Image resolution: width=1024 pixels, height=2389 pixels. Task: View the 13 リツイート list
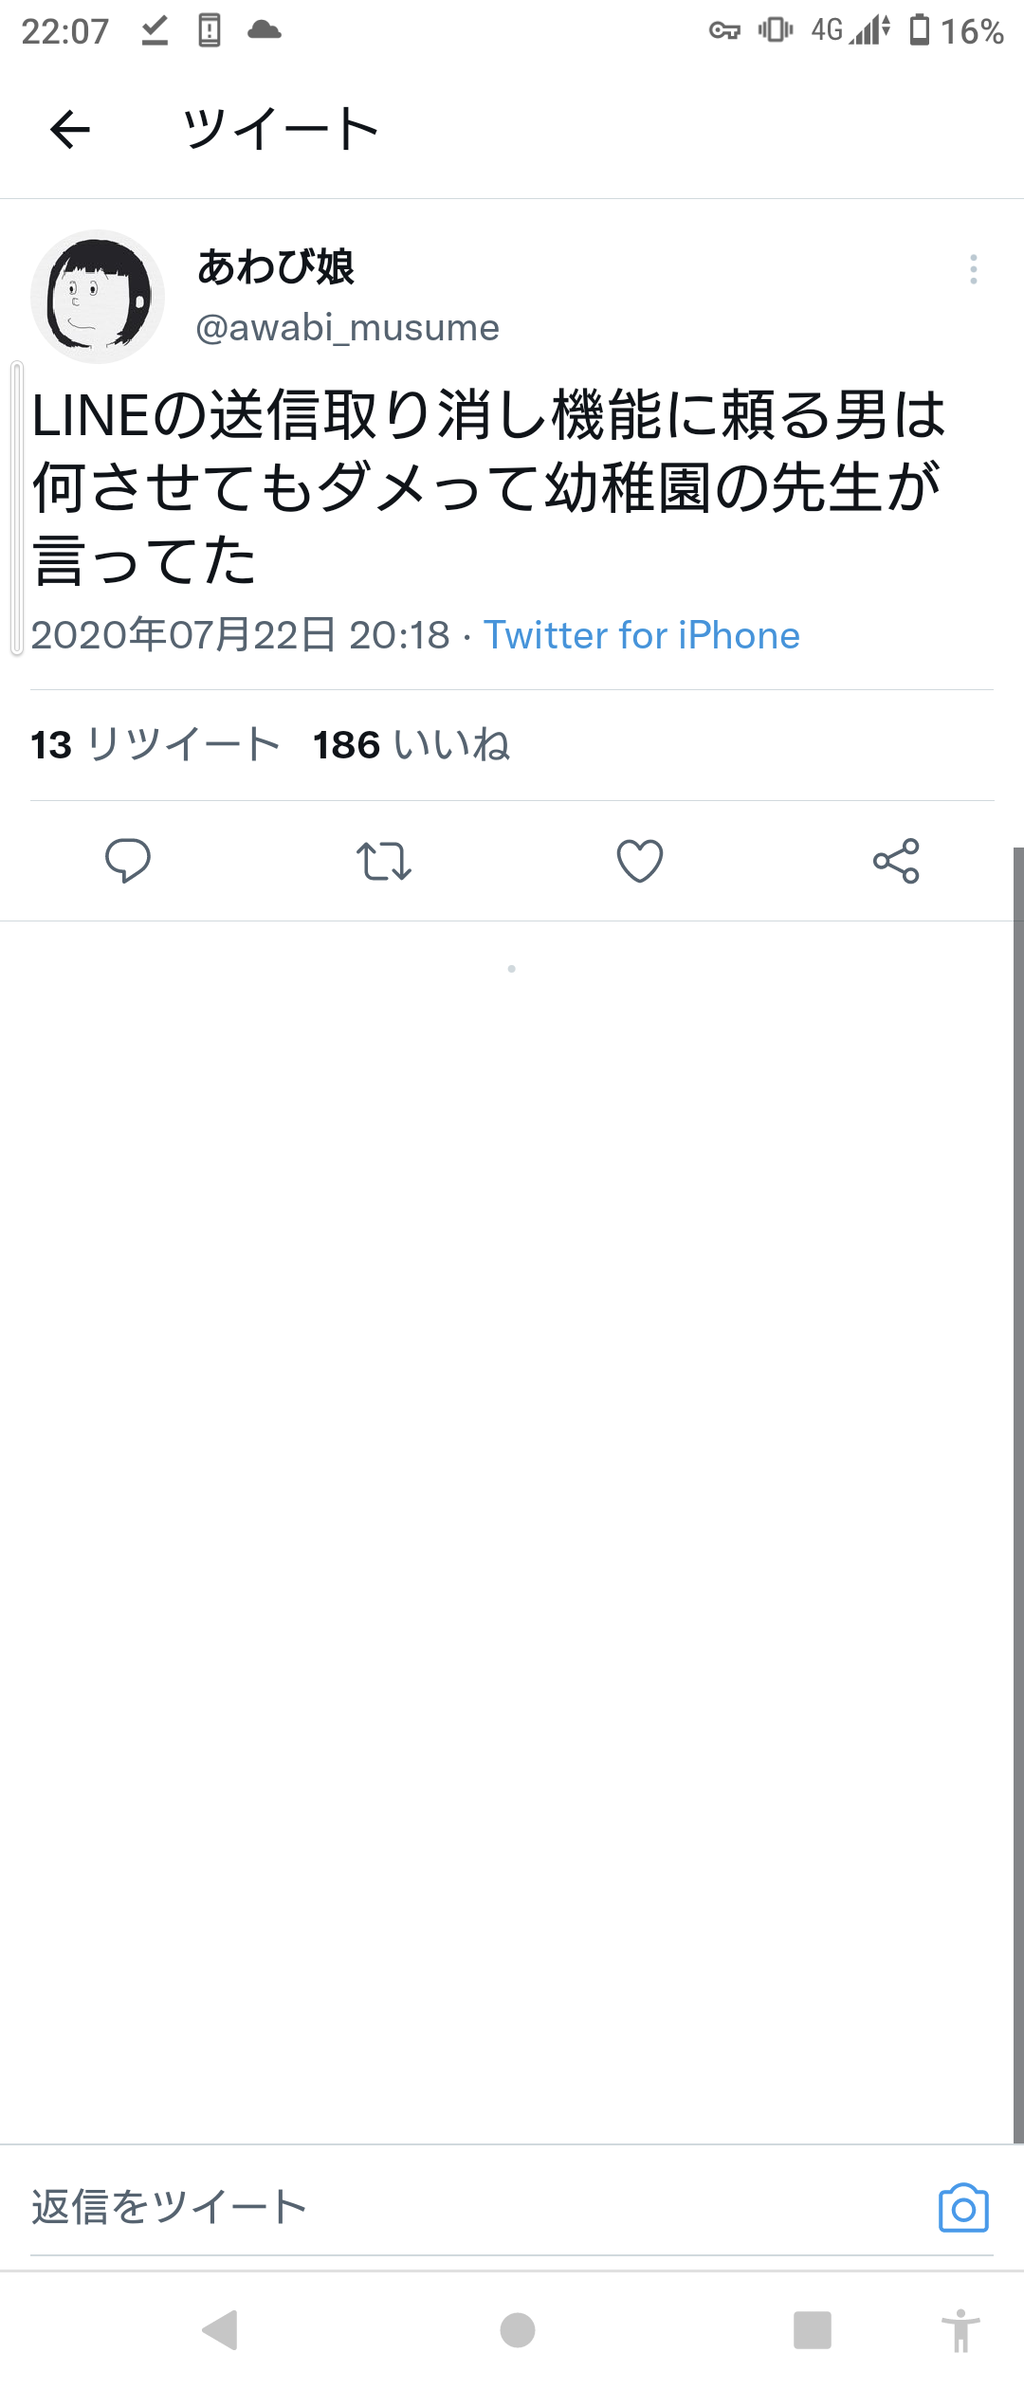point(155,745)
